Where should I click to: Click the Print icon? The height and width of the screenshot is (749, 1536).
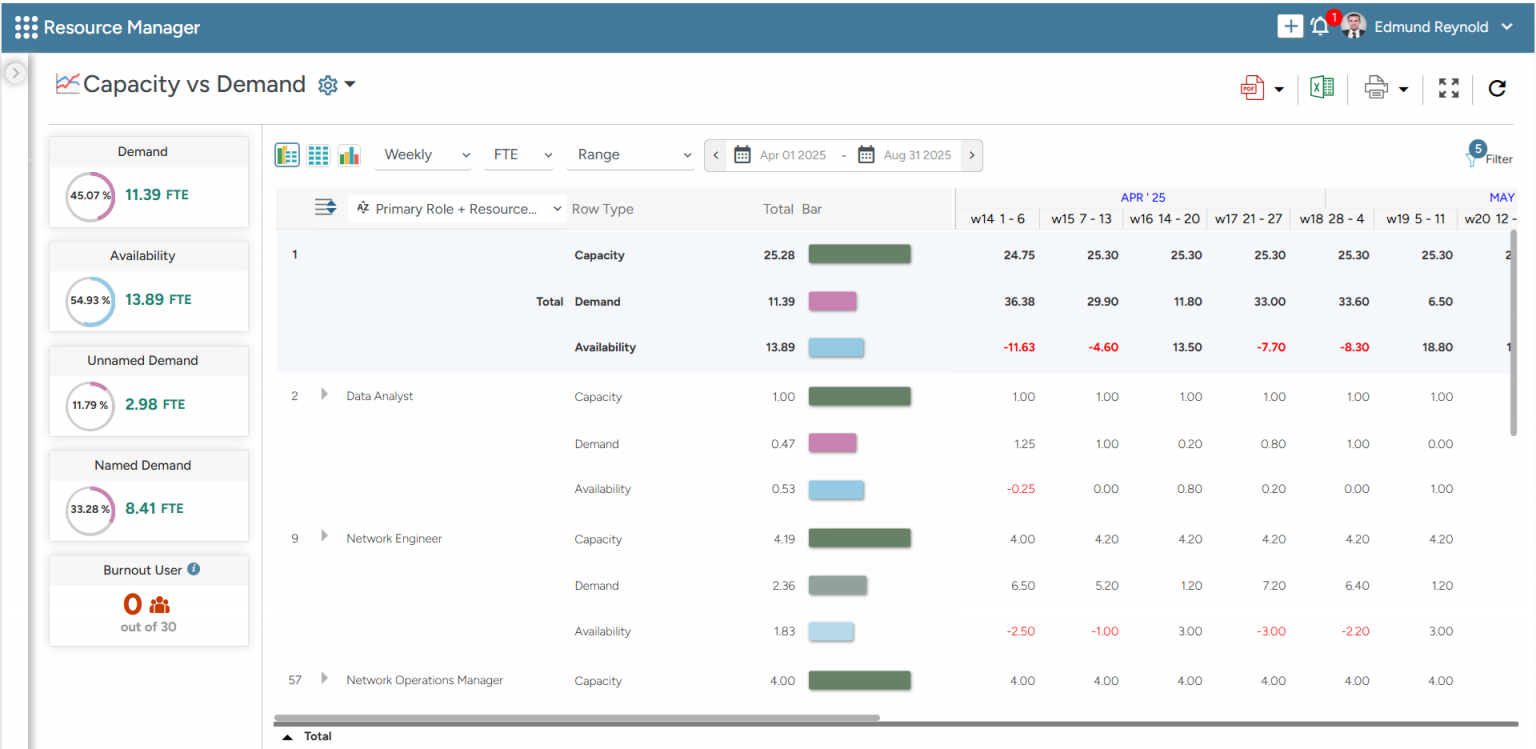point(1376,87)
